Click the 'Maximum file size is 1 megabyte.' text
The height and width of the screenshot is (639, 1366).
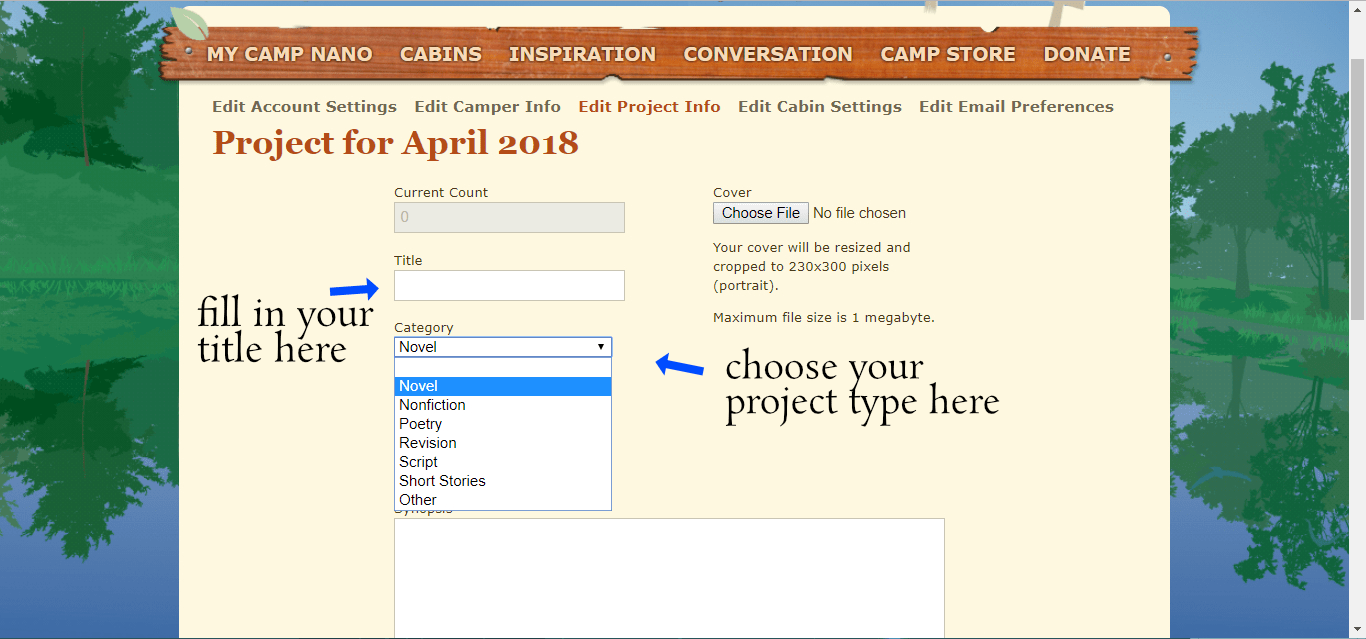pos(824,318)
